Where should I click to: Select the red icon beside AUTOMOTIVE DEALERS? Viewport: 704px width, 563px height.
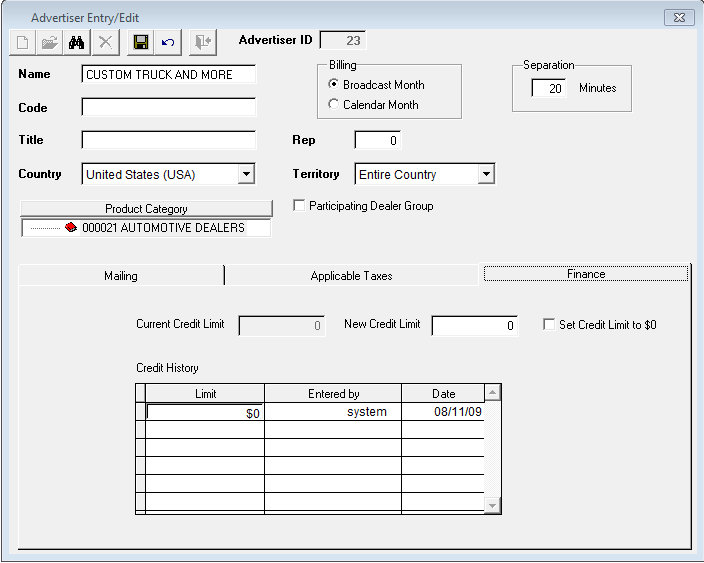[x=70, y=228]
